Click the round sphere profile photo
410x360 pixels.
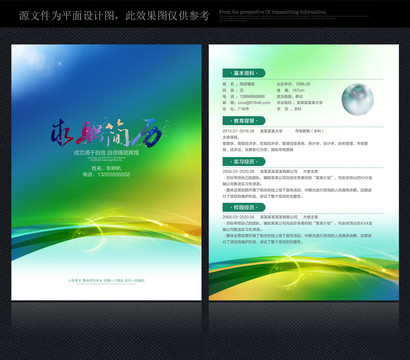[x=358, y=99]
